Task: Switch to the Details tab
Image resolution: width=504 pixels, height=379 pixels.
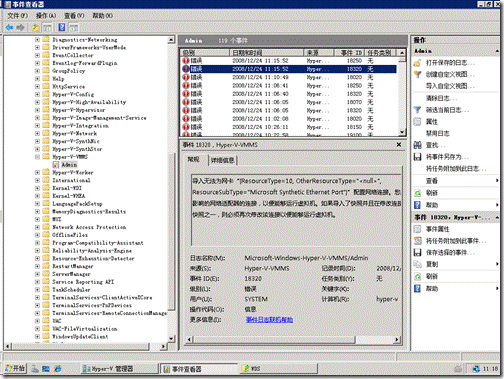Action: click(222, 160)
